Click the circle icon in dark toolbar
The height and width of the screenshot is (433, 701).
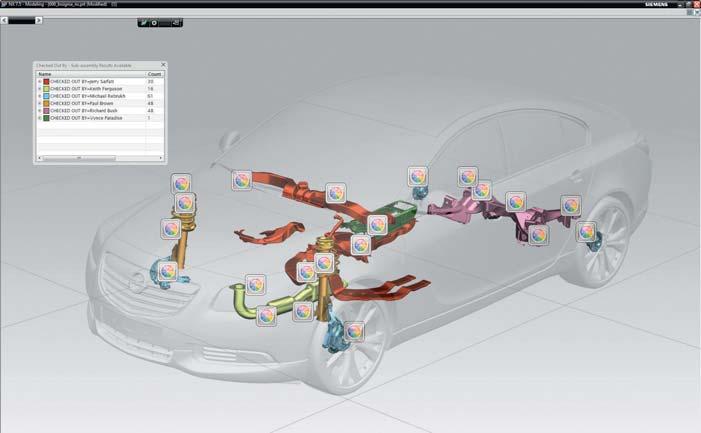(x=154, y=23)
